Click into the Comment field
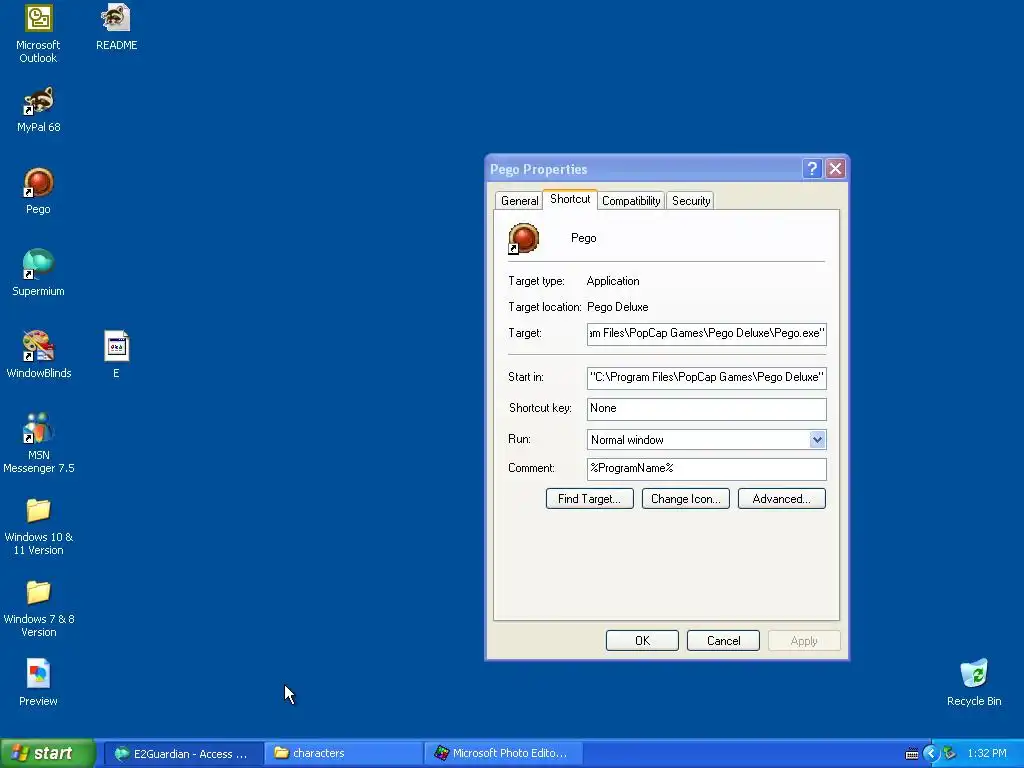The height and width of the screenshot is (768, 1024). click(x=707, y=469)
